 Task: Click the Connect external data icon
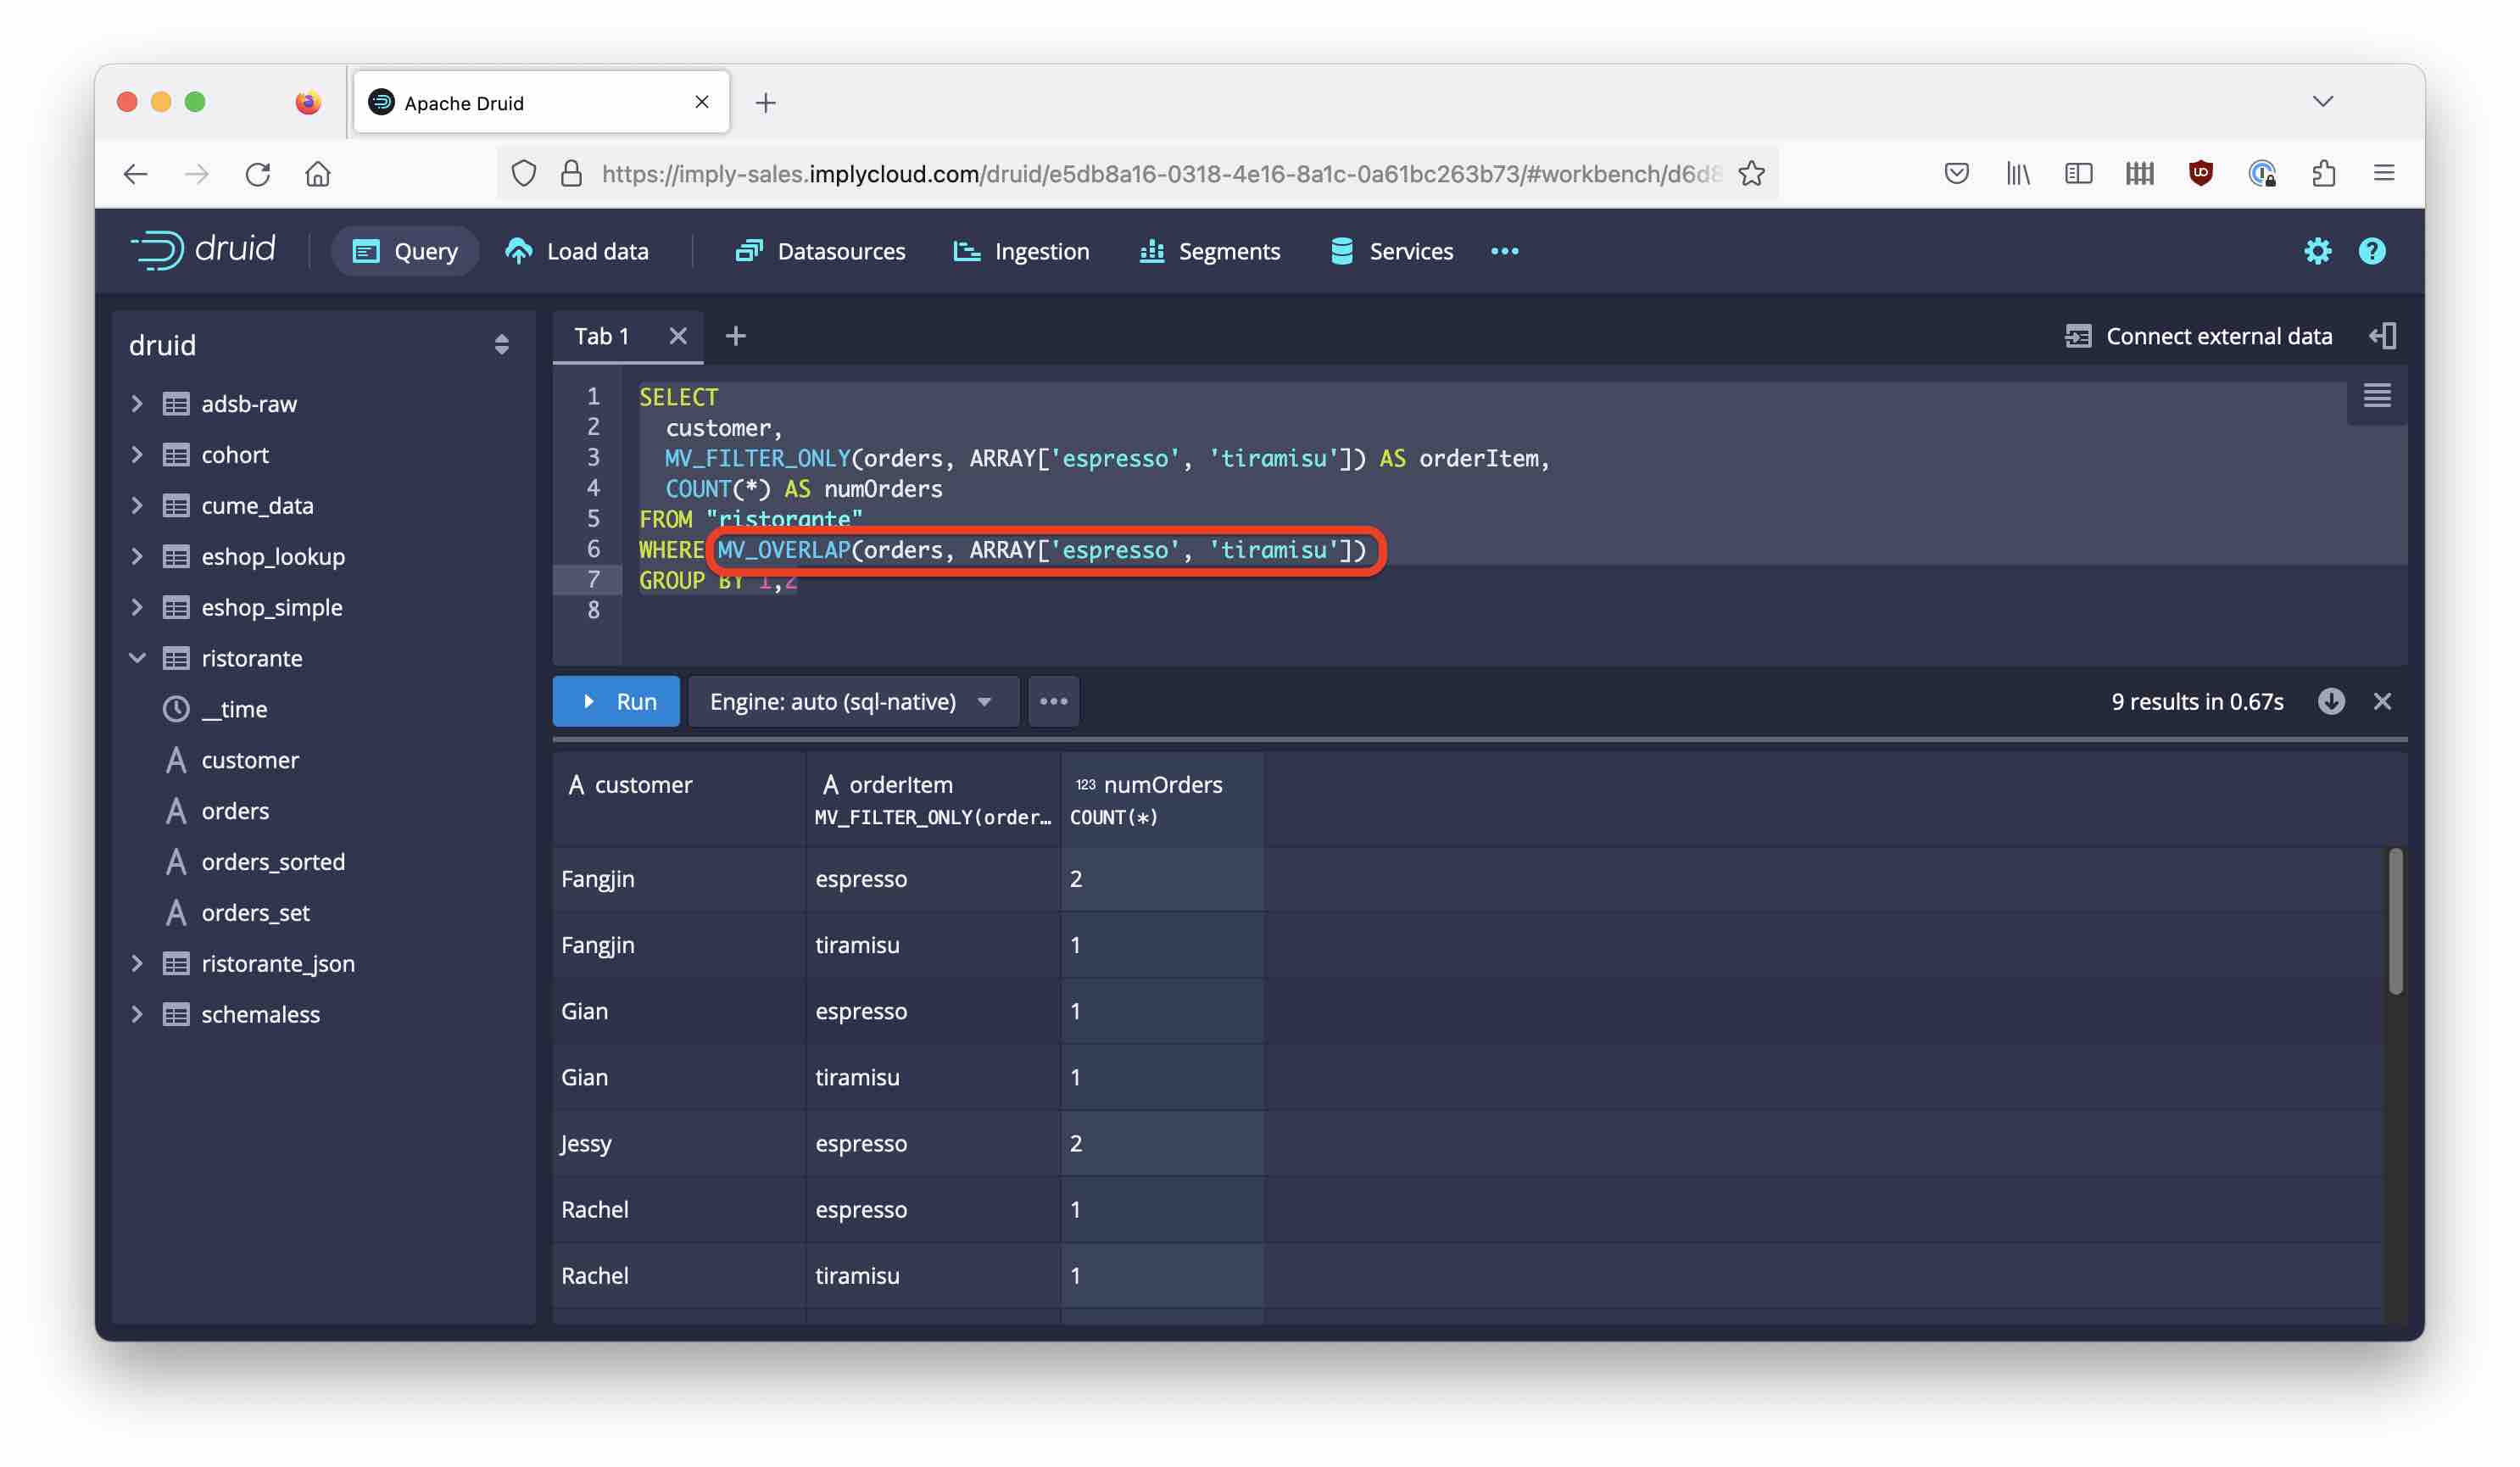pyautogui.click(x=2077, y=336)
